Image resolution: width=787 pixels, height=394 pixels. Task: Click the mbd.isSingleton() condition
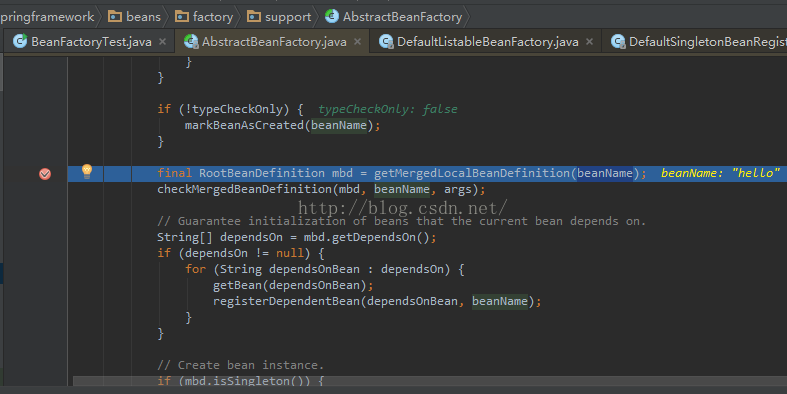tap(247, 381)
